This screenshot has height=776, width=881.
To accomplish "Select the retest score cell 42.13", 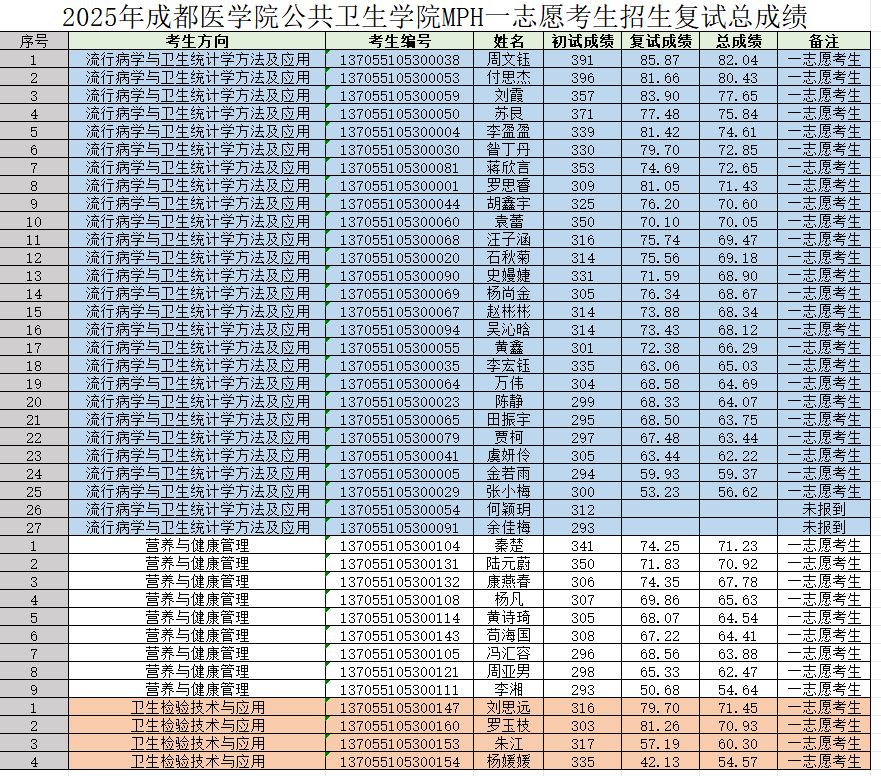I will (660, 761).
